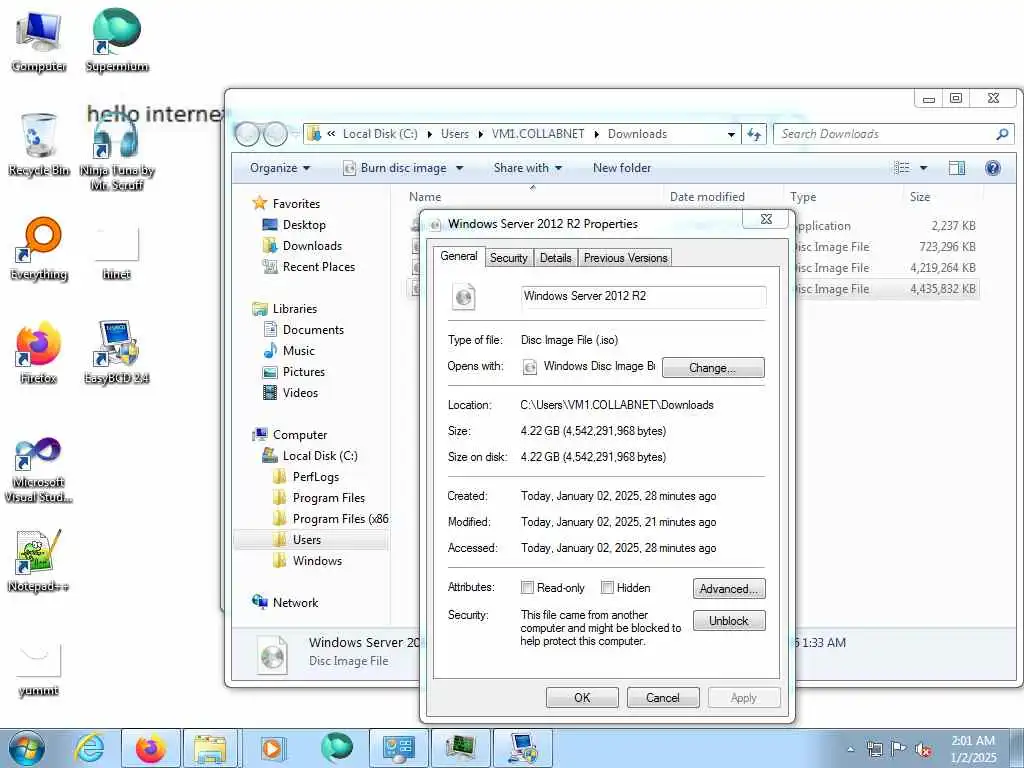Expand the Burn disc image dropdown arrow
This screenshot has height=768, width=1024.
pos(460,168)
